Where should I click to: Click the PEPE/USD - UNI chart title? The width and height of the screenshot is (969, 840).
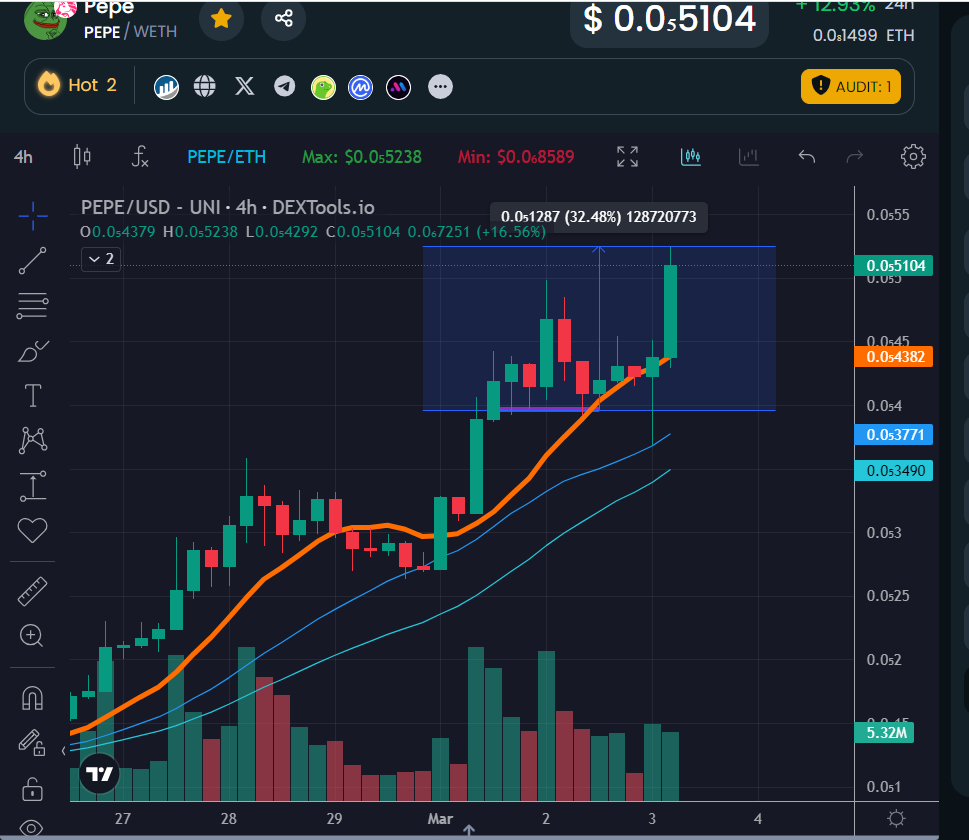point(227,207)
